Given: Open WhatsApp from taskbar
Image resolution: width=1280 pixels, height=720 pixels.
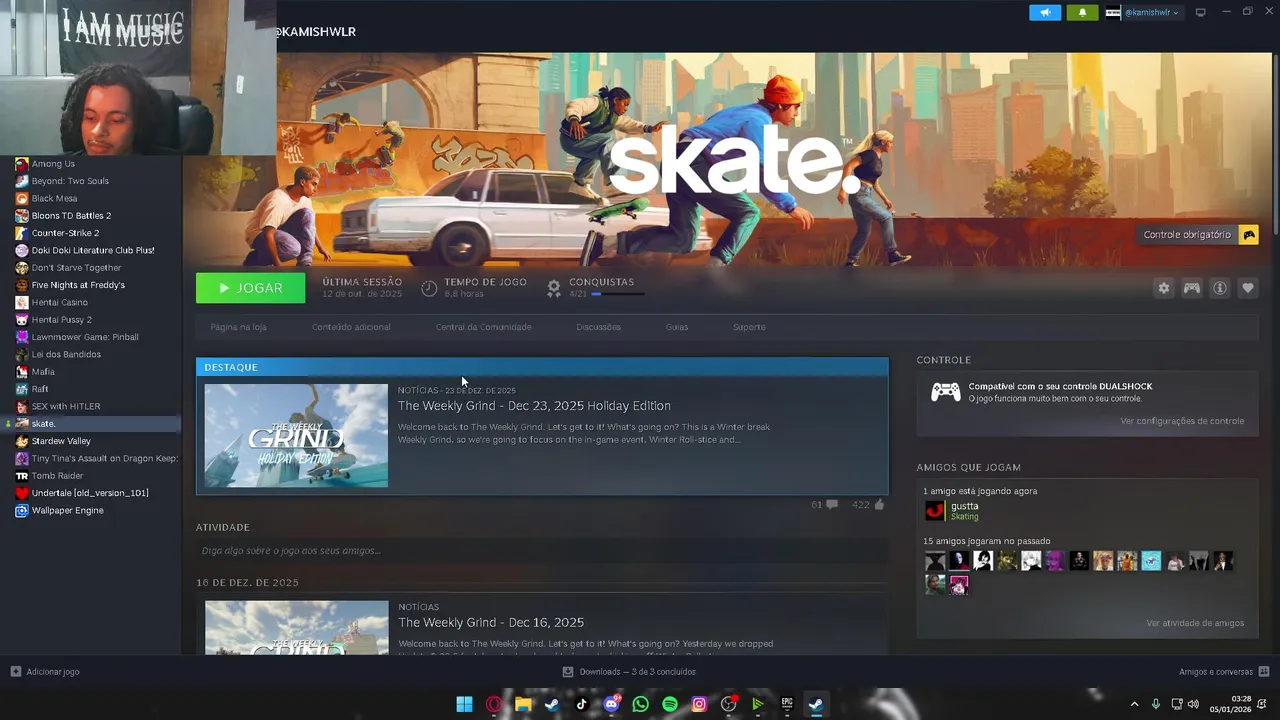Looking at the screenshot, I should (641, 704).
